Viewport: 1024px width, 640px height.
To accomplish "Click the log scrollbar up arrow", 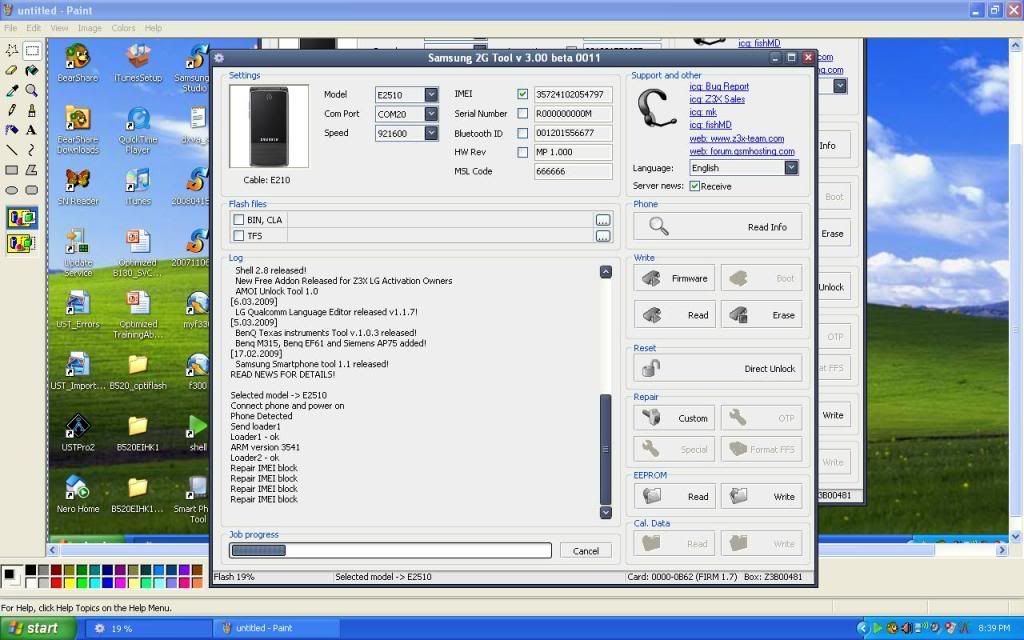I will [x=605, y=272].
